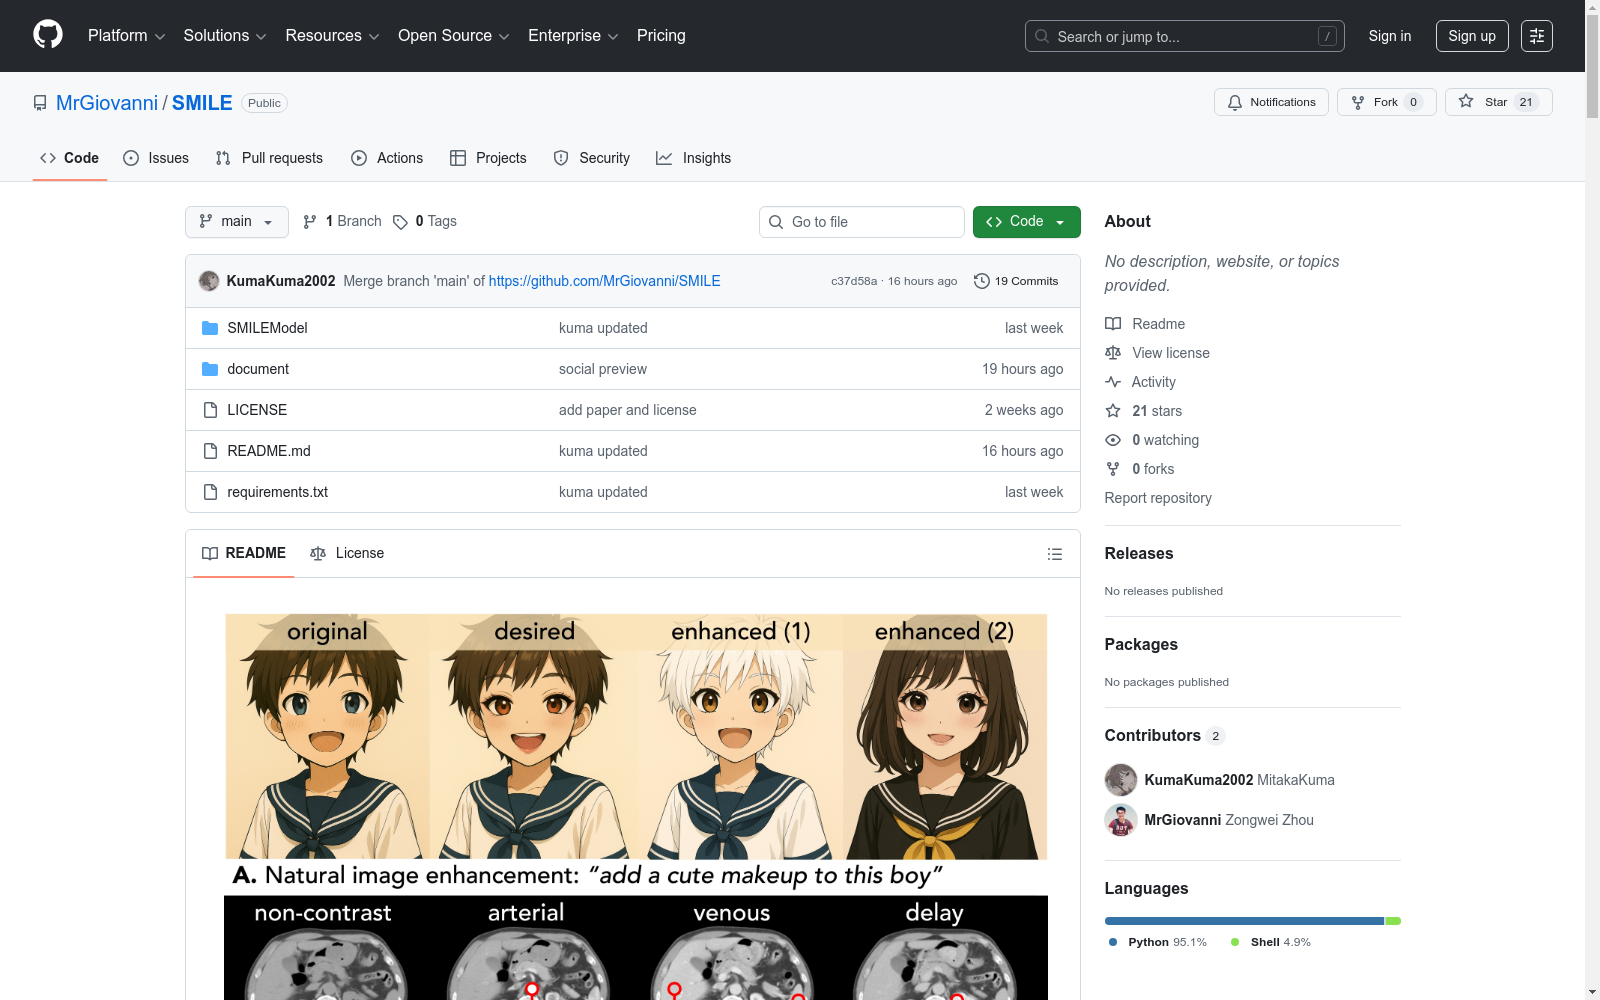The height and width of the screenshot is (1000, 1600).
Task: Select the README tab
Action: click(244, 553)
